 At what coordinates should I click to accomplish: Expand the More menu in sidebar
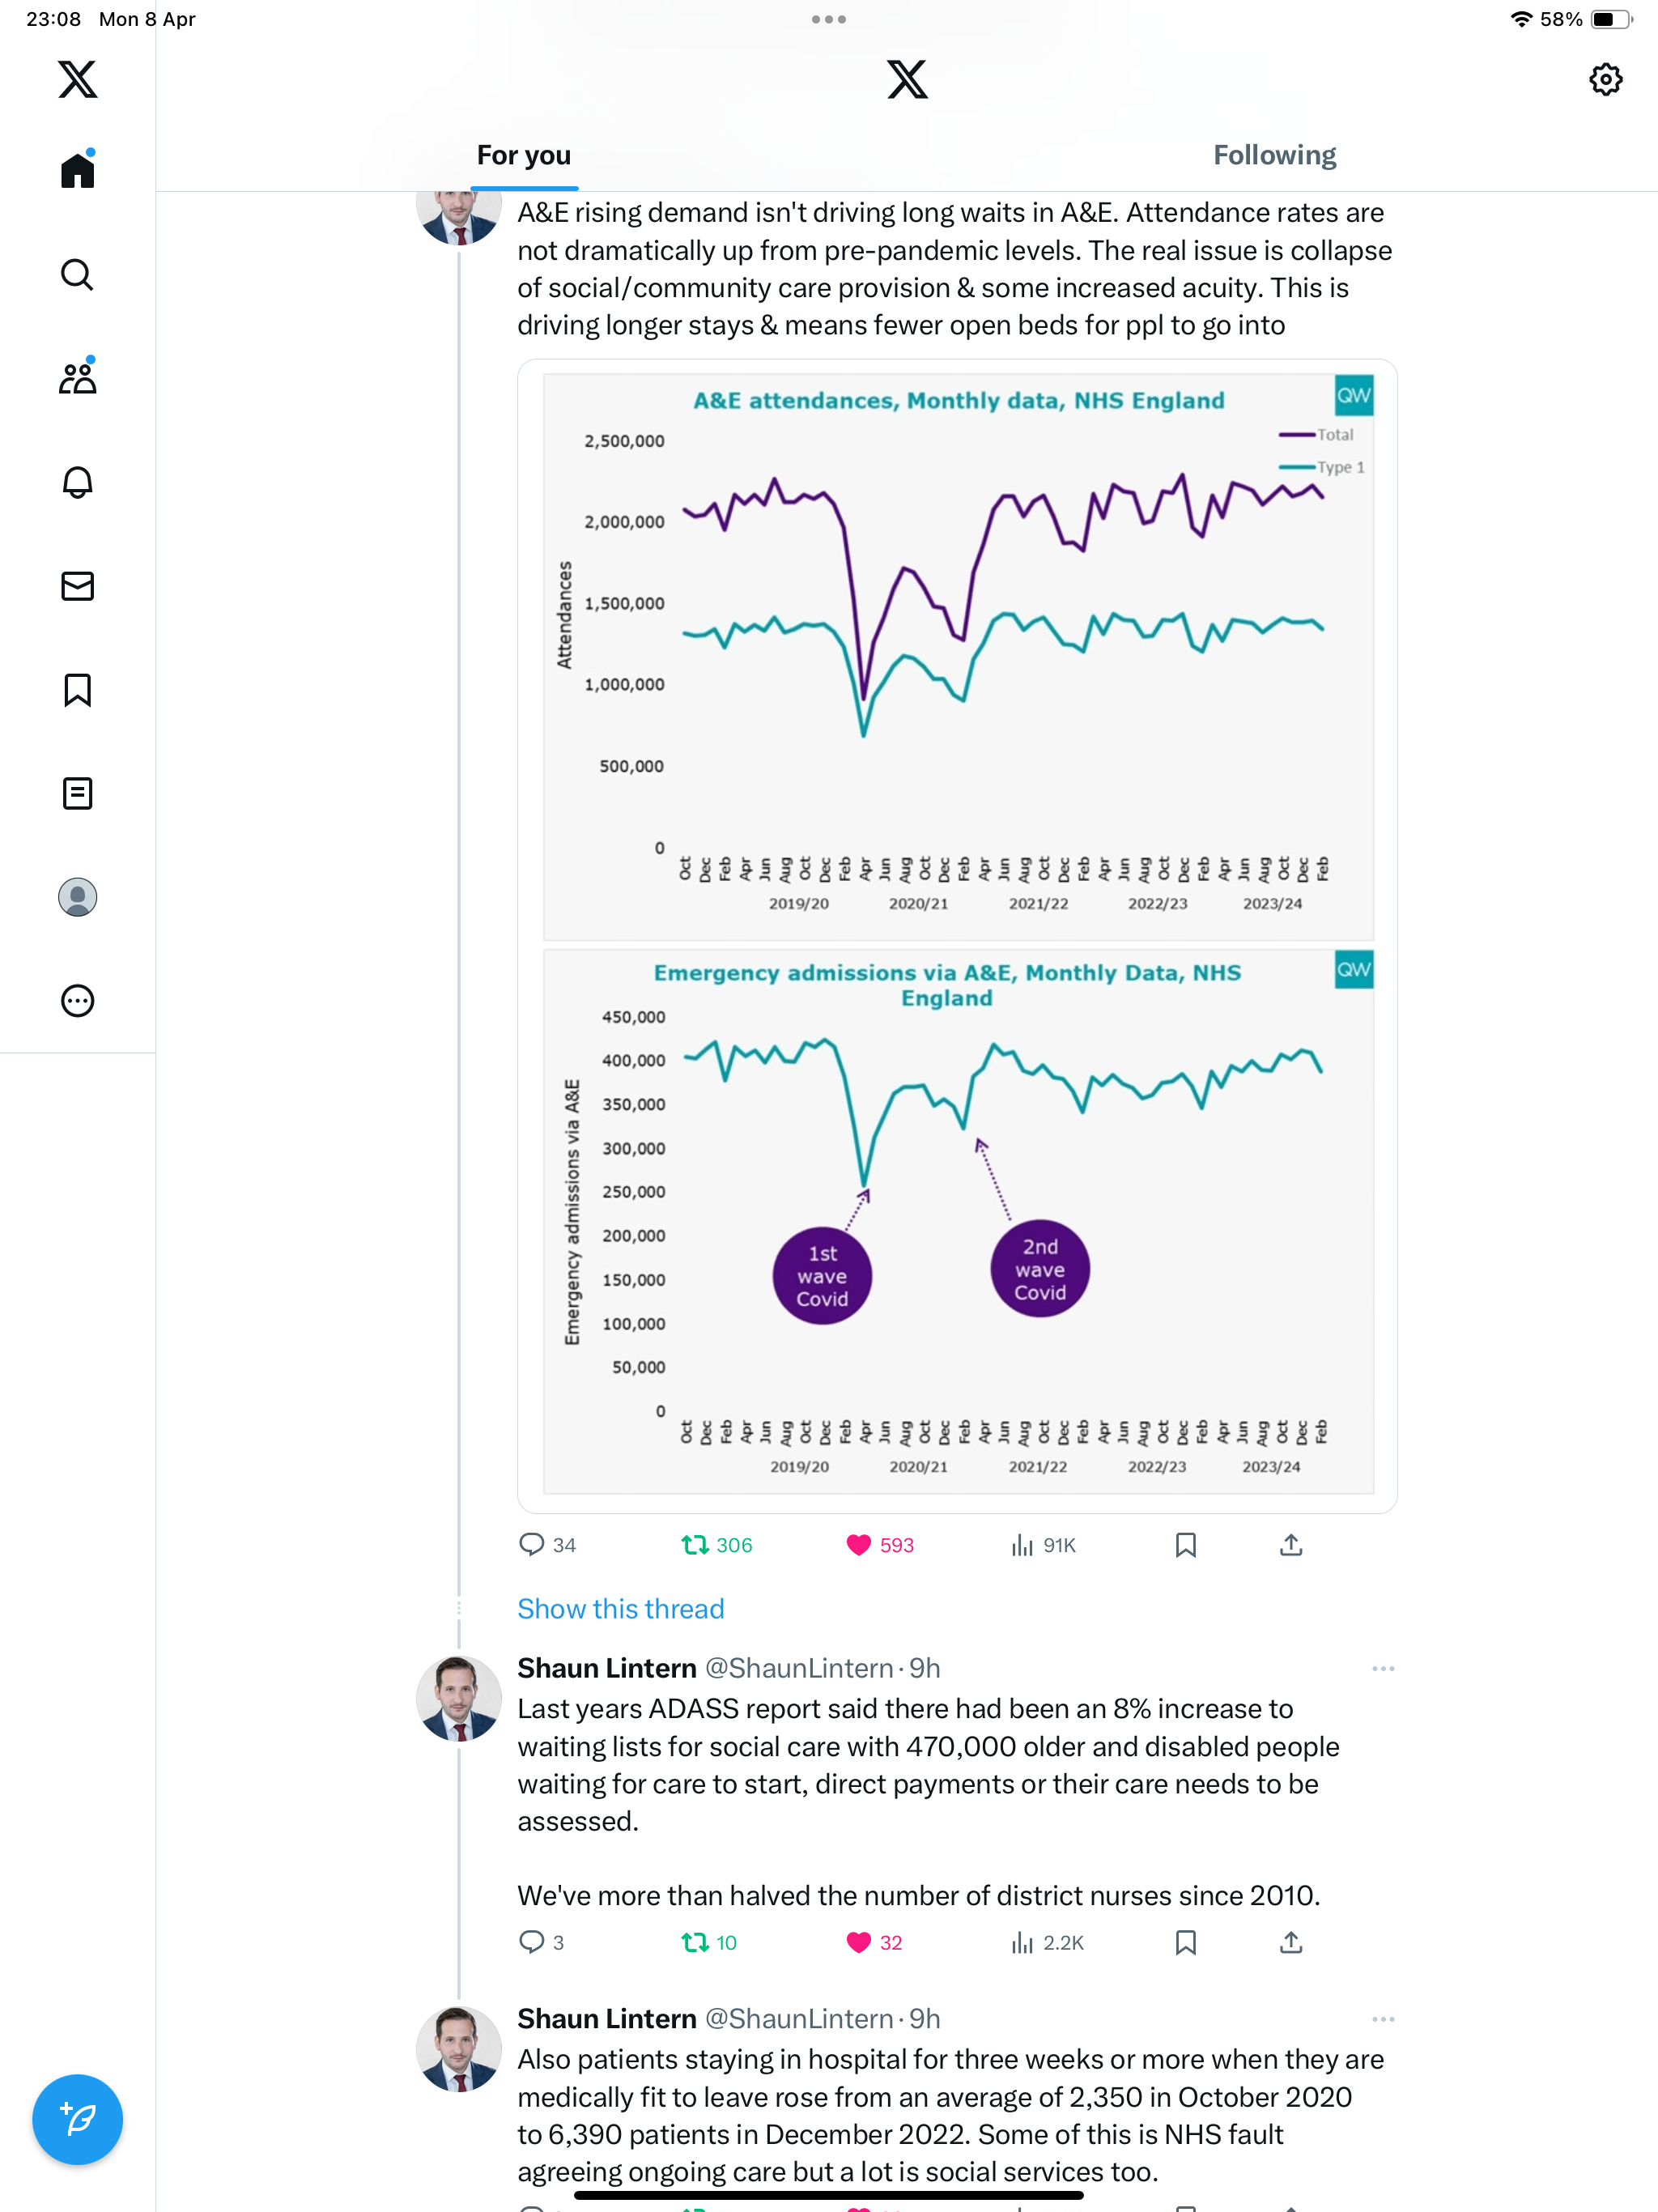[x=77, y=1001]
